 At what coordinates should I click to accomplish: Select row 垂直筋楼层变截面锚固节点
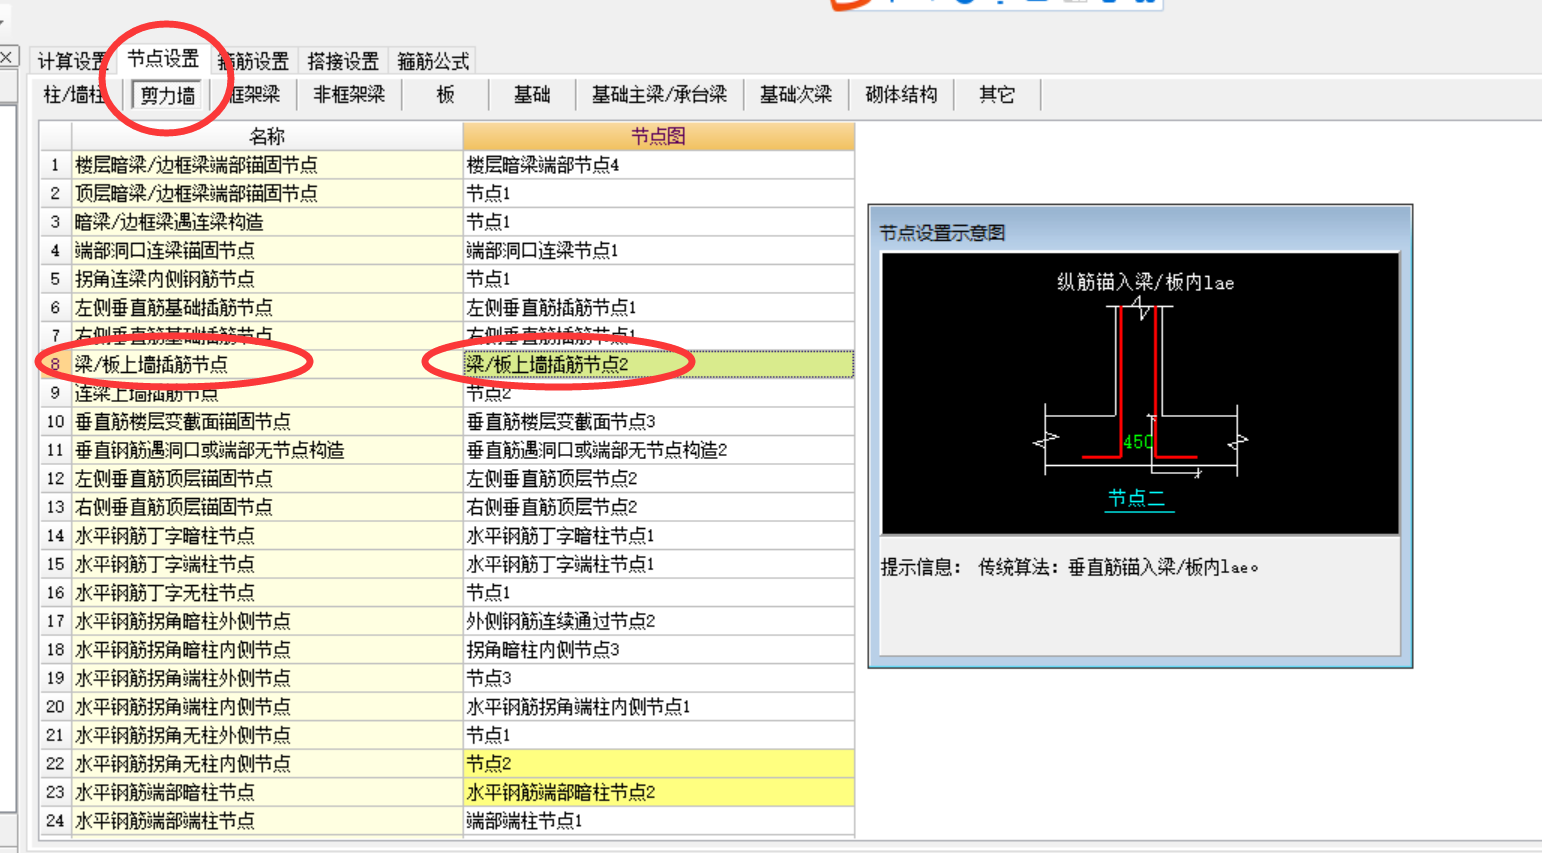pos(267,421)
